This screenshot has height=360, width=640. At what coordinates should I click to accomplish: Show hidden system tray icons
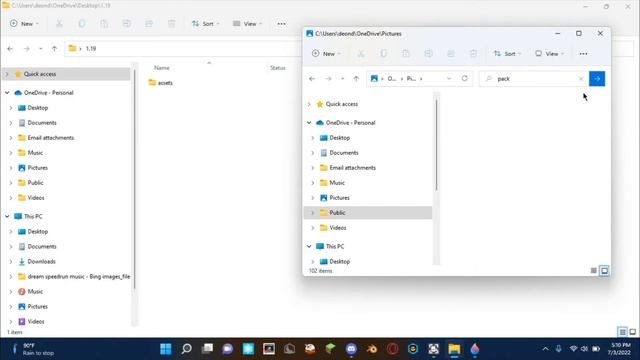545,349
